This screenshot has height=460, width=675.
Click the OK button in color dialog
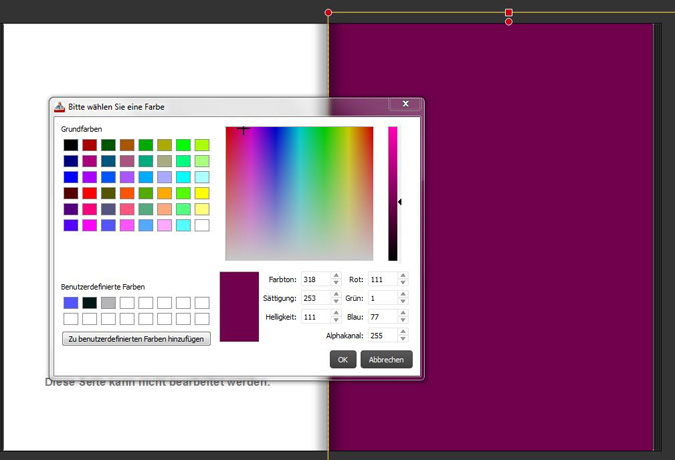point(343,360)
